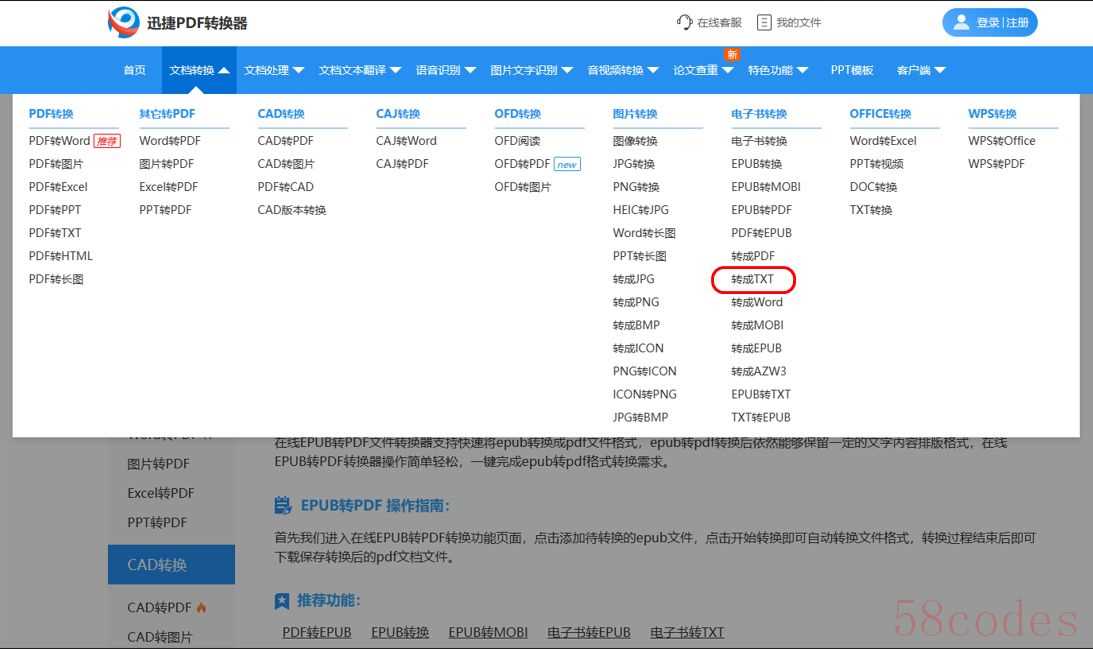Image resolution: width=1093 pixels, height=649 pixels.
Task: Click PDF转Excel in the menu
Action: [58, 187]
